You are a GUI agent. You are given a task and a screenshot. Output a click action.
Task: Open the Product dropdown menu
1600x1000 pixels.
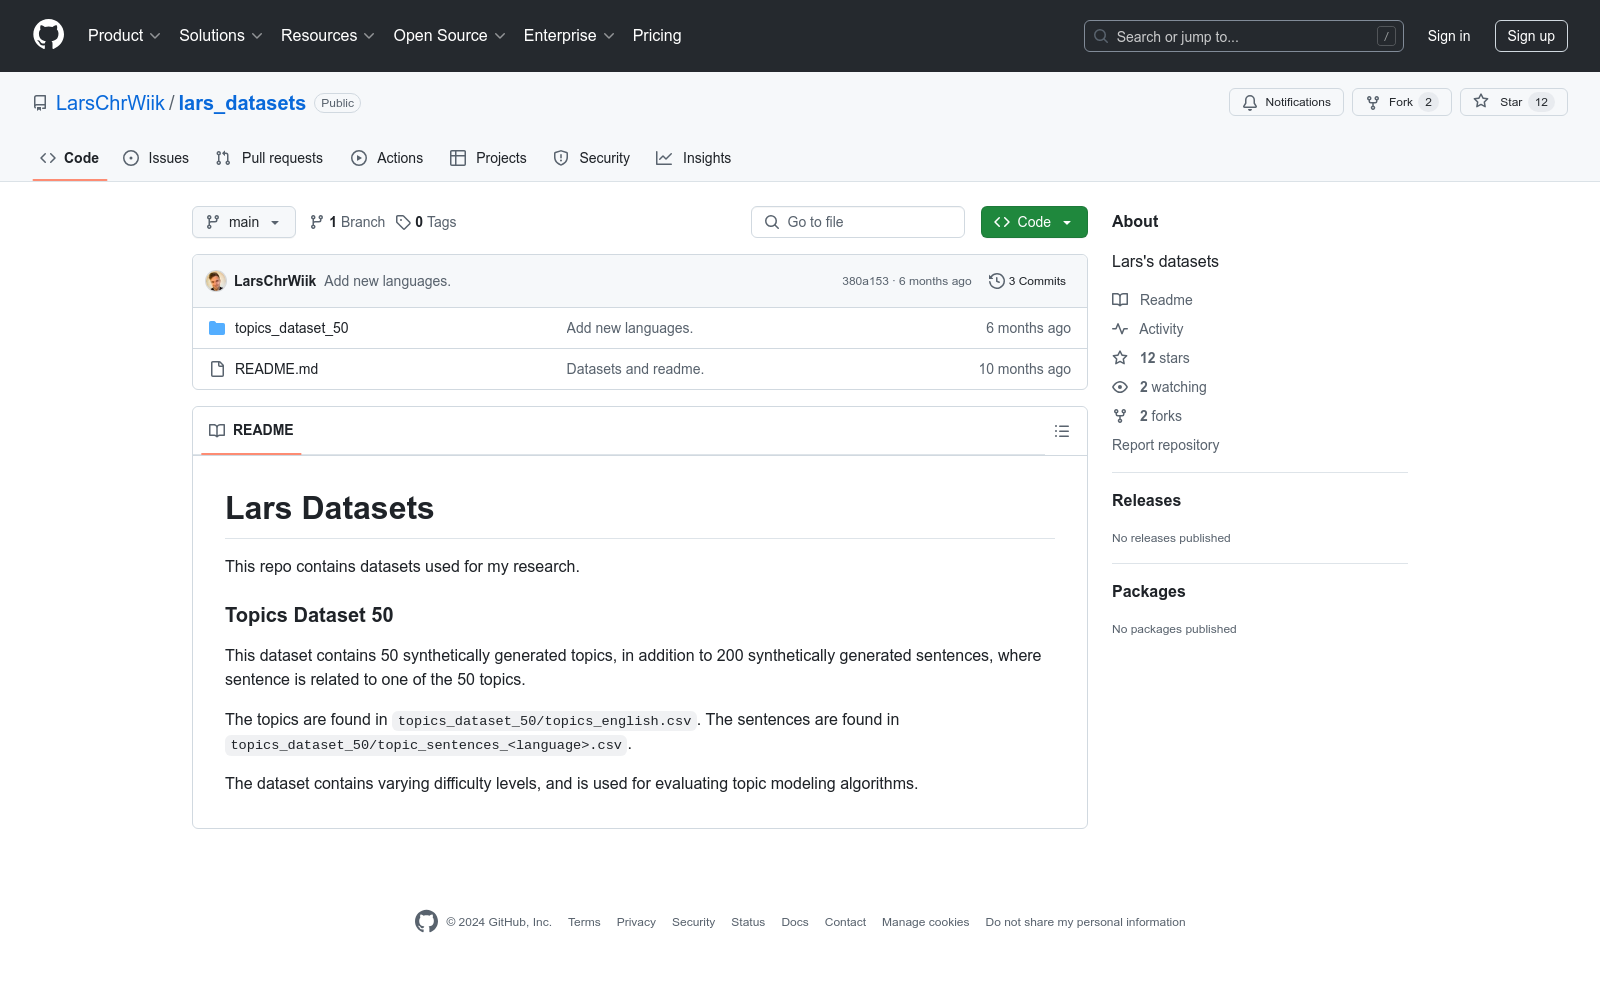[x=124, y=36]
